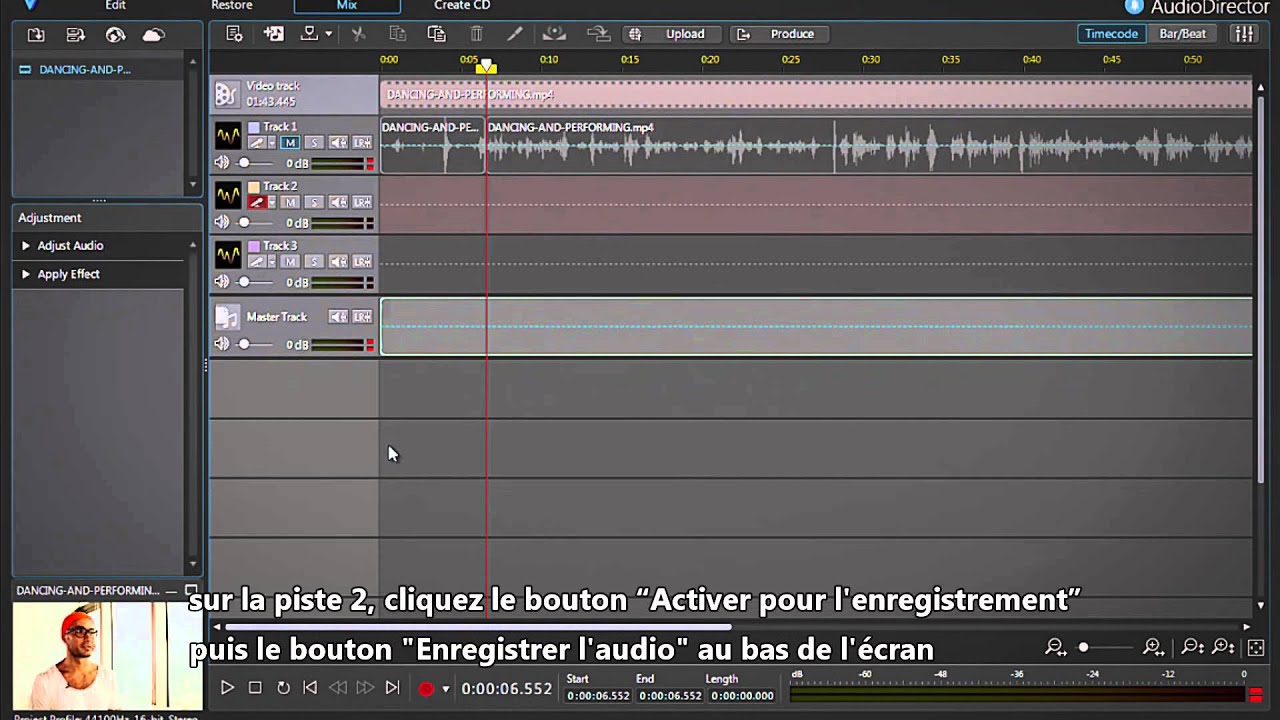1280x720 pixels.
Task: Click the Stop button in transport bar
Action: pyautogui.click(x=255, y=688)
